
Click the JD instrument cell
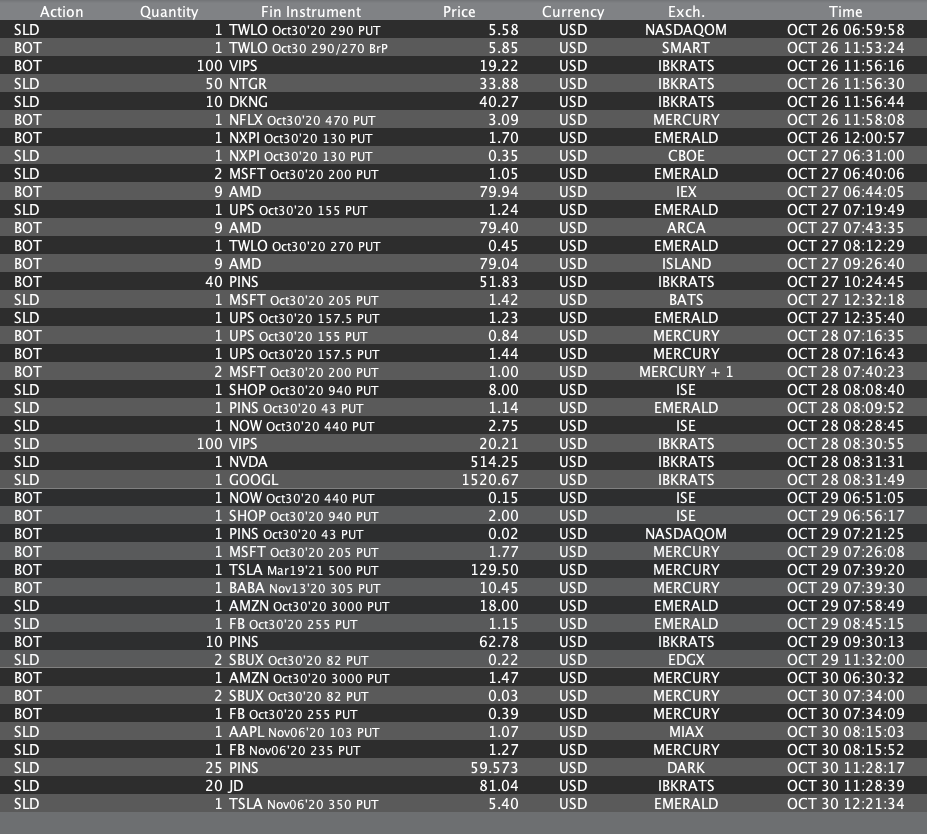click(236, 786)
